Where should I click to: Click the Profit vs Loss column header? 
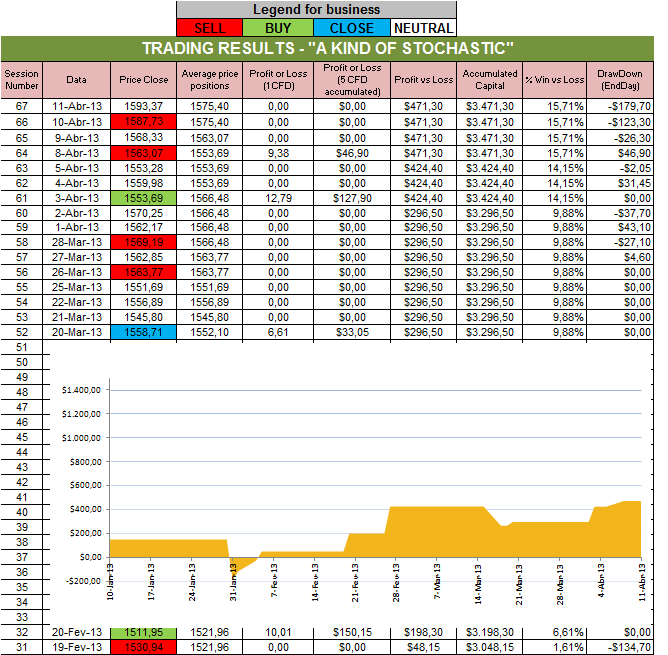pyautogui.click(x=423, y=80)
